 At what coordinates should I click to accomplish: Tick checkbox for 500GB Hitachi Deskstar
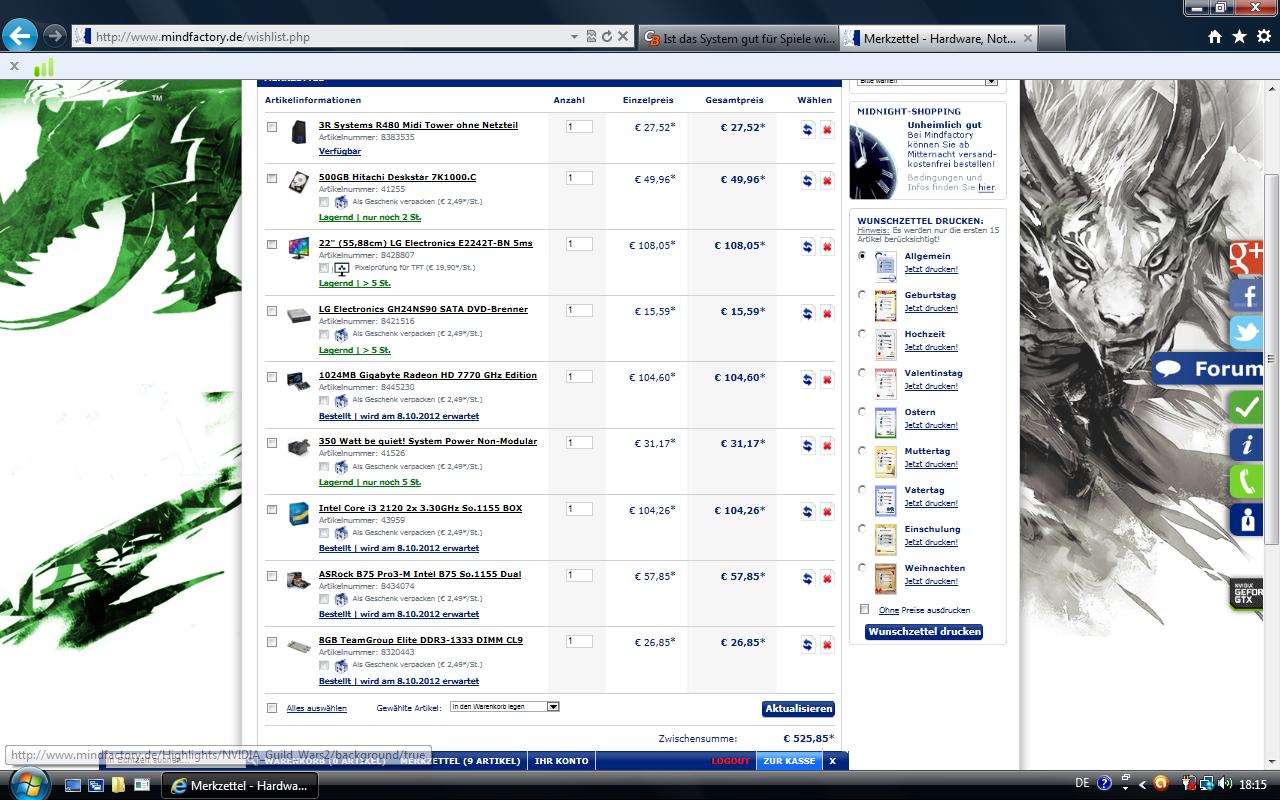272,178
